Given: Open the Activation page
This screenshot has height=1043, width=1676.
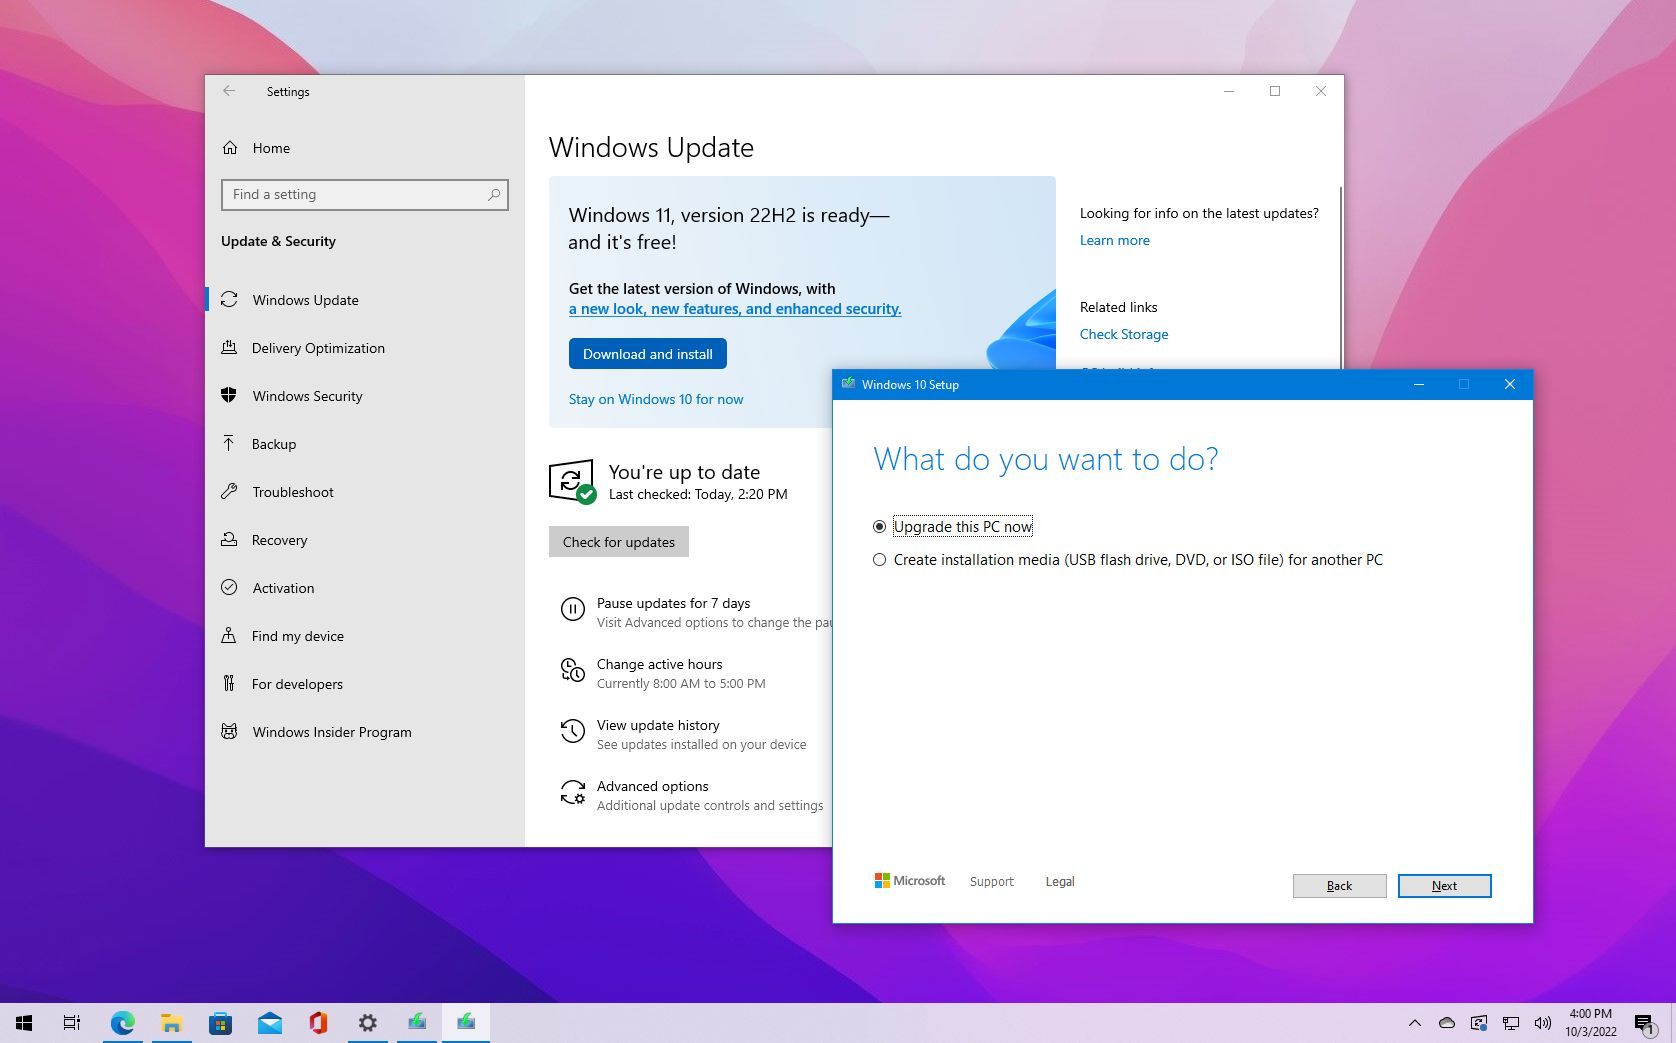Looking at the screenshot, I should (283, 588).
